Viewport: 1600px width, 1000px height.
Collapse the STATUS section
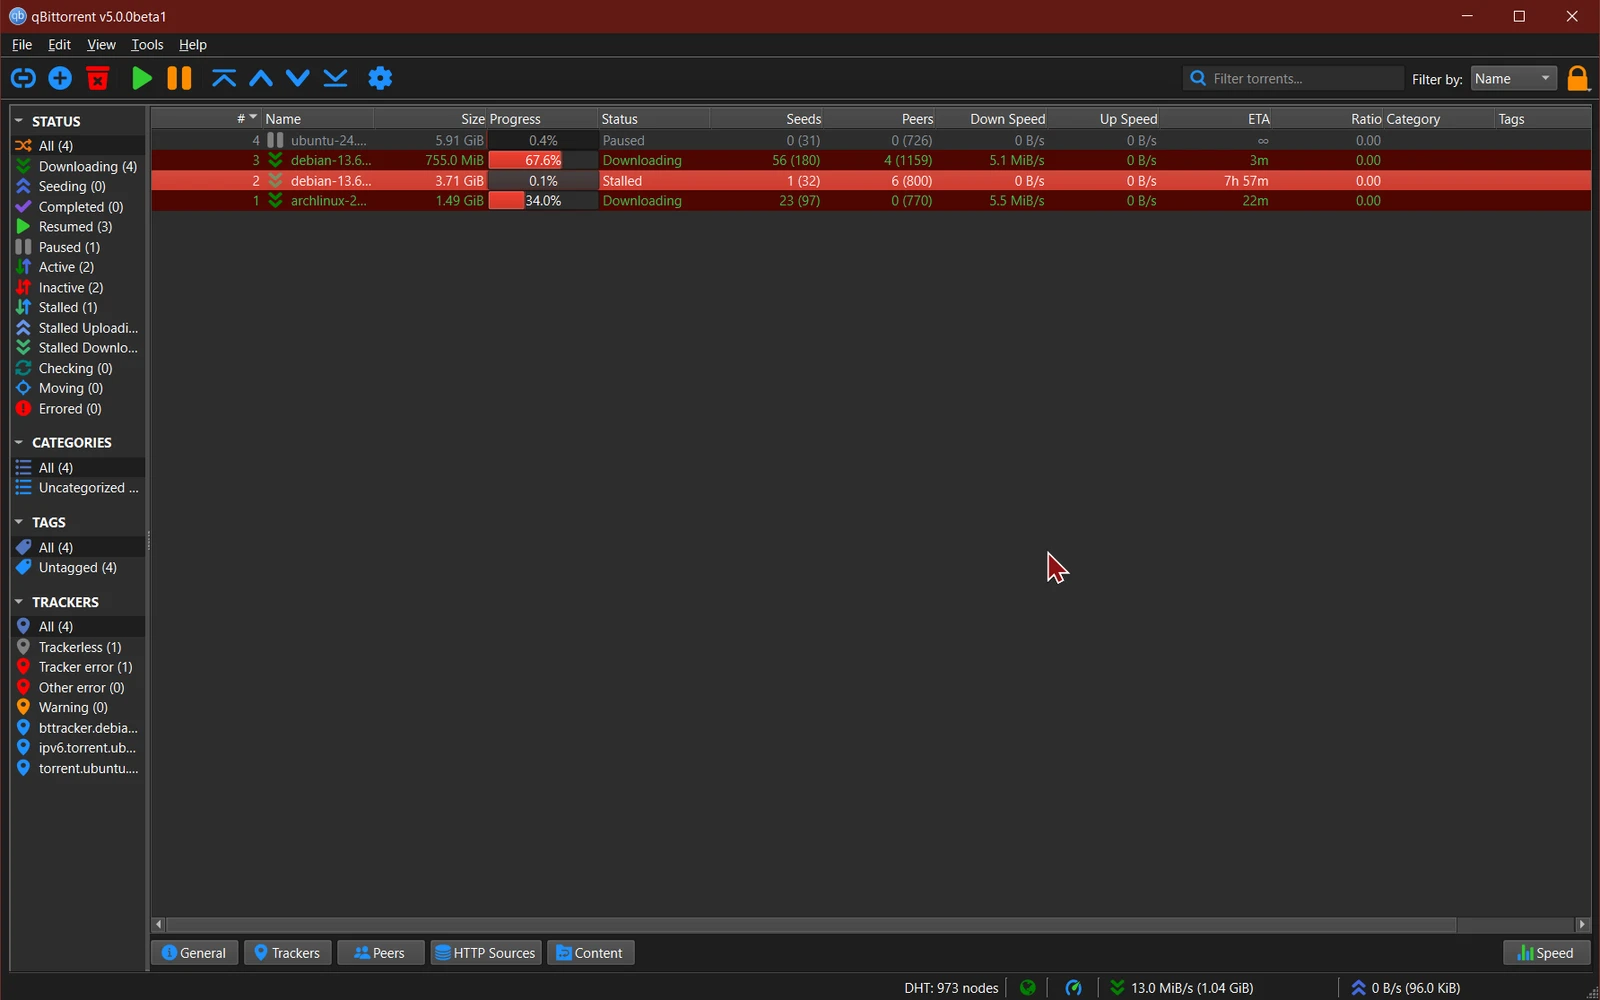click(x=19, y=121)
